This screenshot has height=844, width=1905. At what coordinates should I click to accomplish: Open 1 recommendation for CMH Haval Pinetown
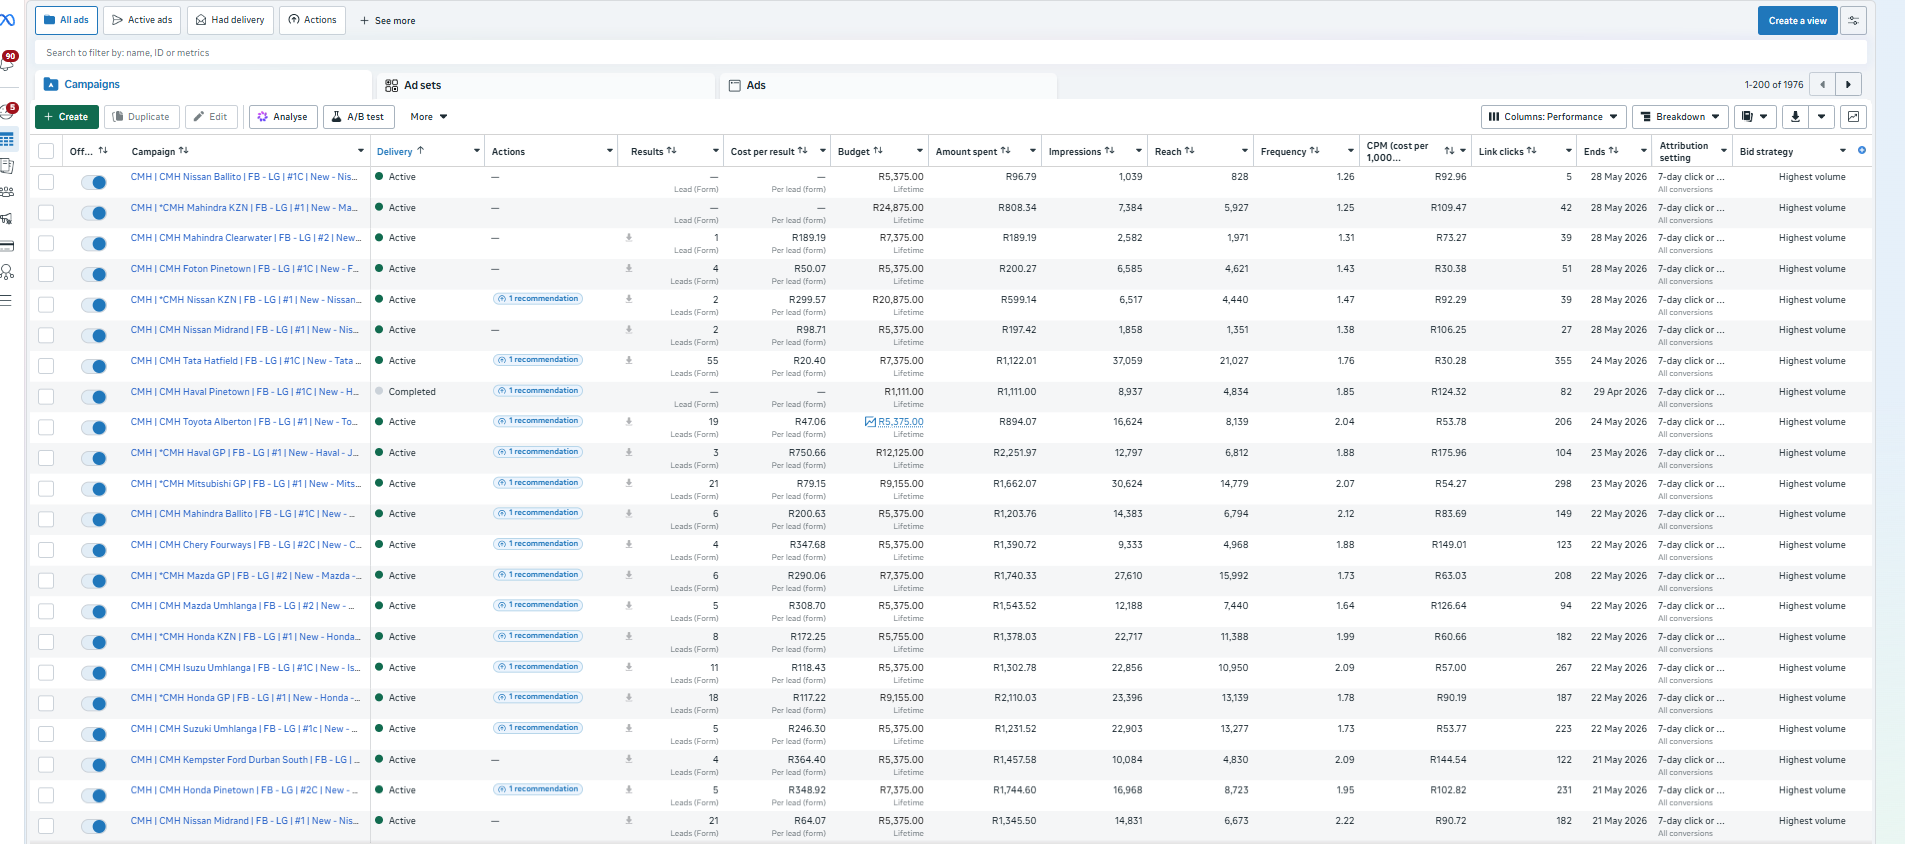538,391
